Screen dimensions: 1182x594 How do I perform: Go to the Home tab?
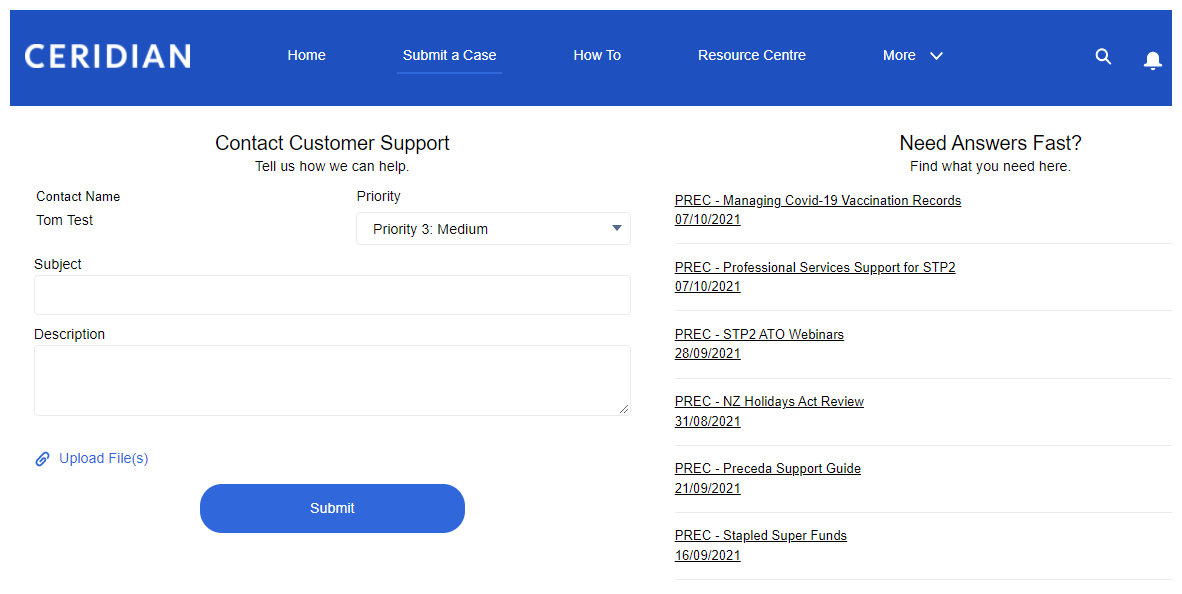tap(306, 56)
